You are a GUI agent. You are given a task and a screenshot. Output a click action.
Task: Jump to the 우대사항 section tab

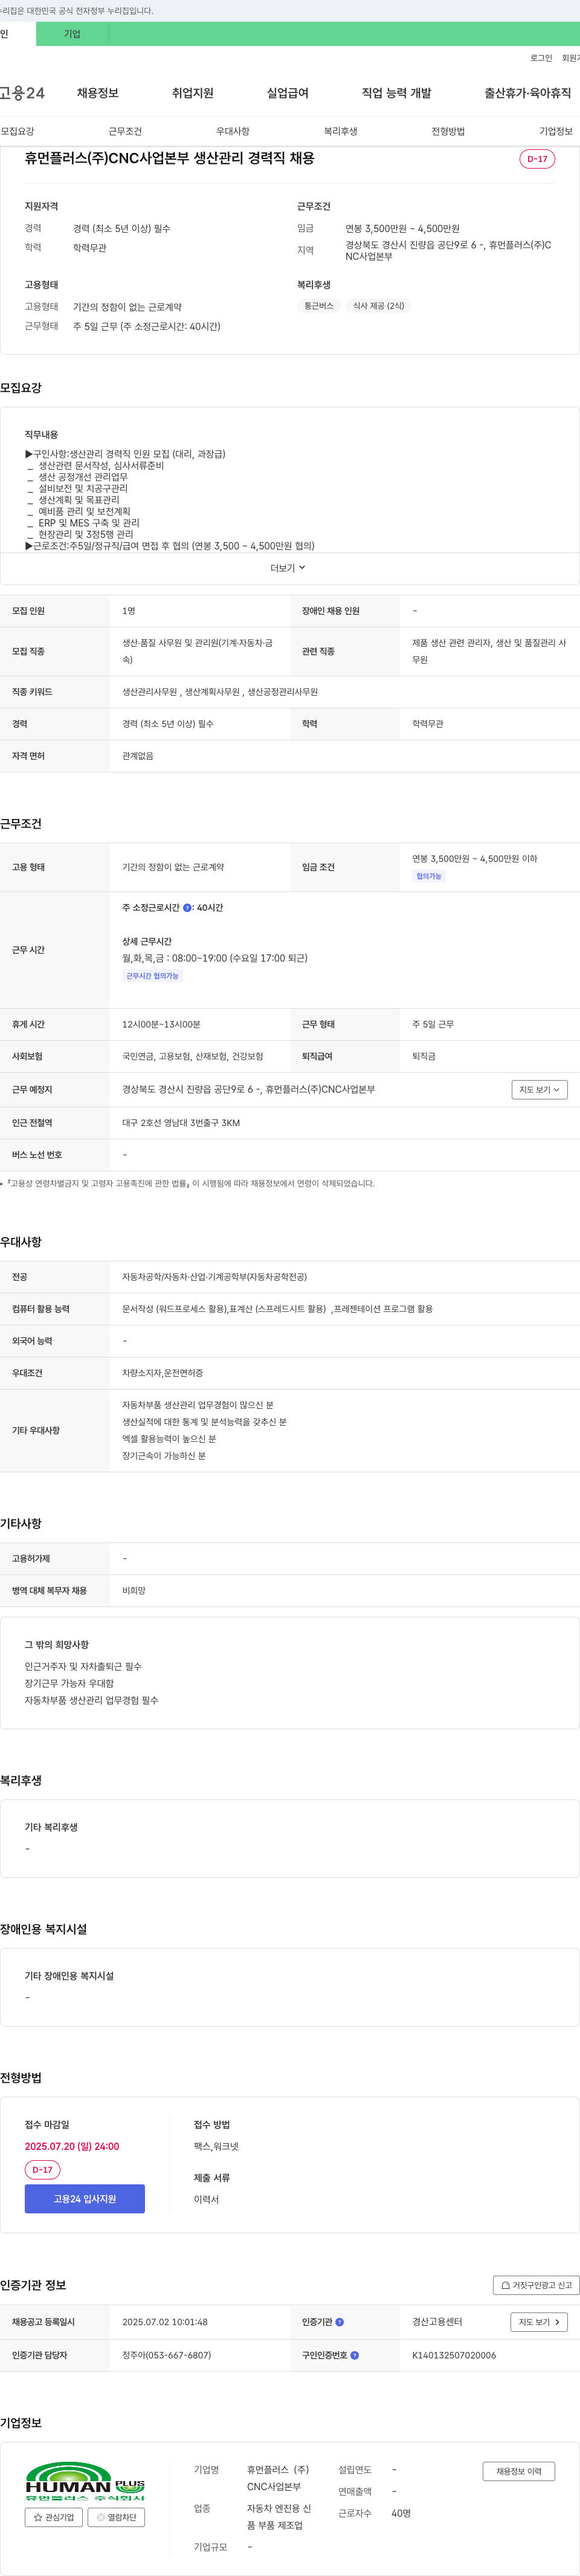[233, 131]
